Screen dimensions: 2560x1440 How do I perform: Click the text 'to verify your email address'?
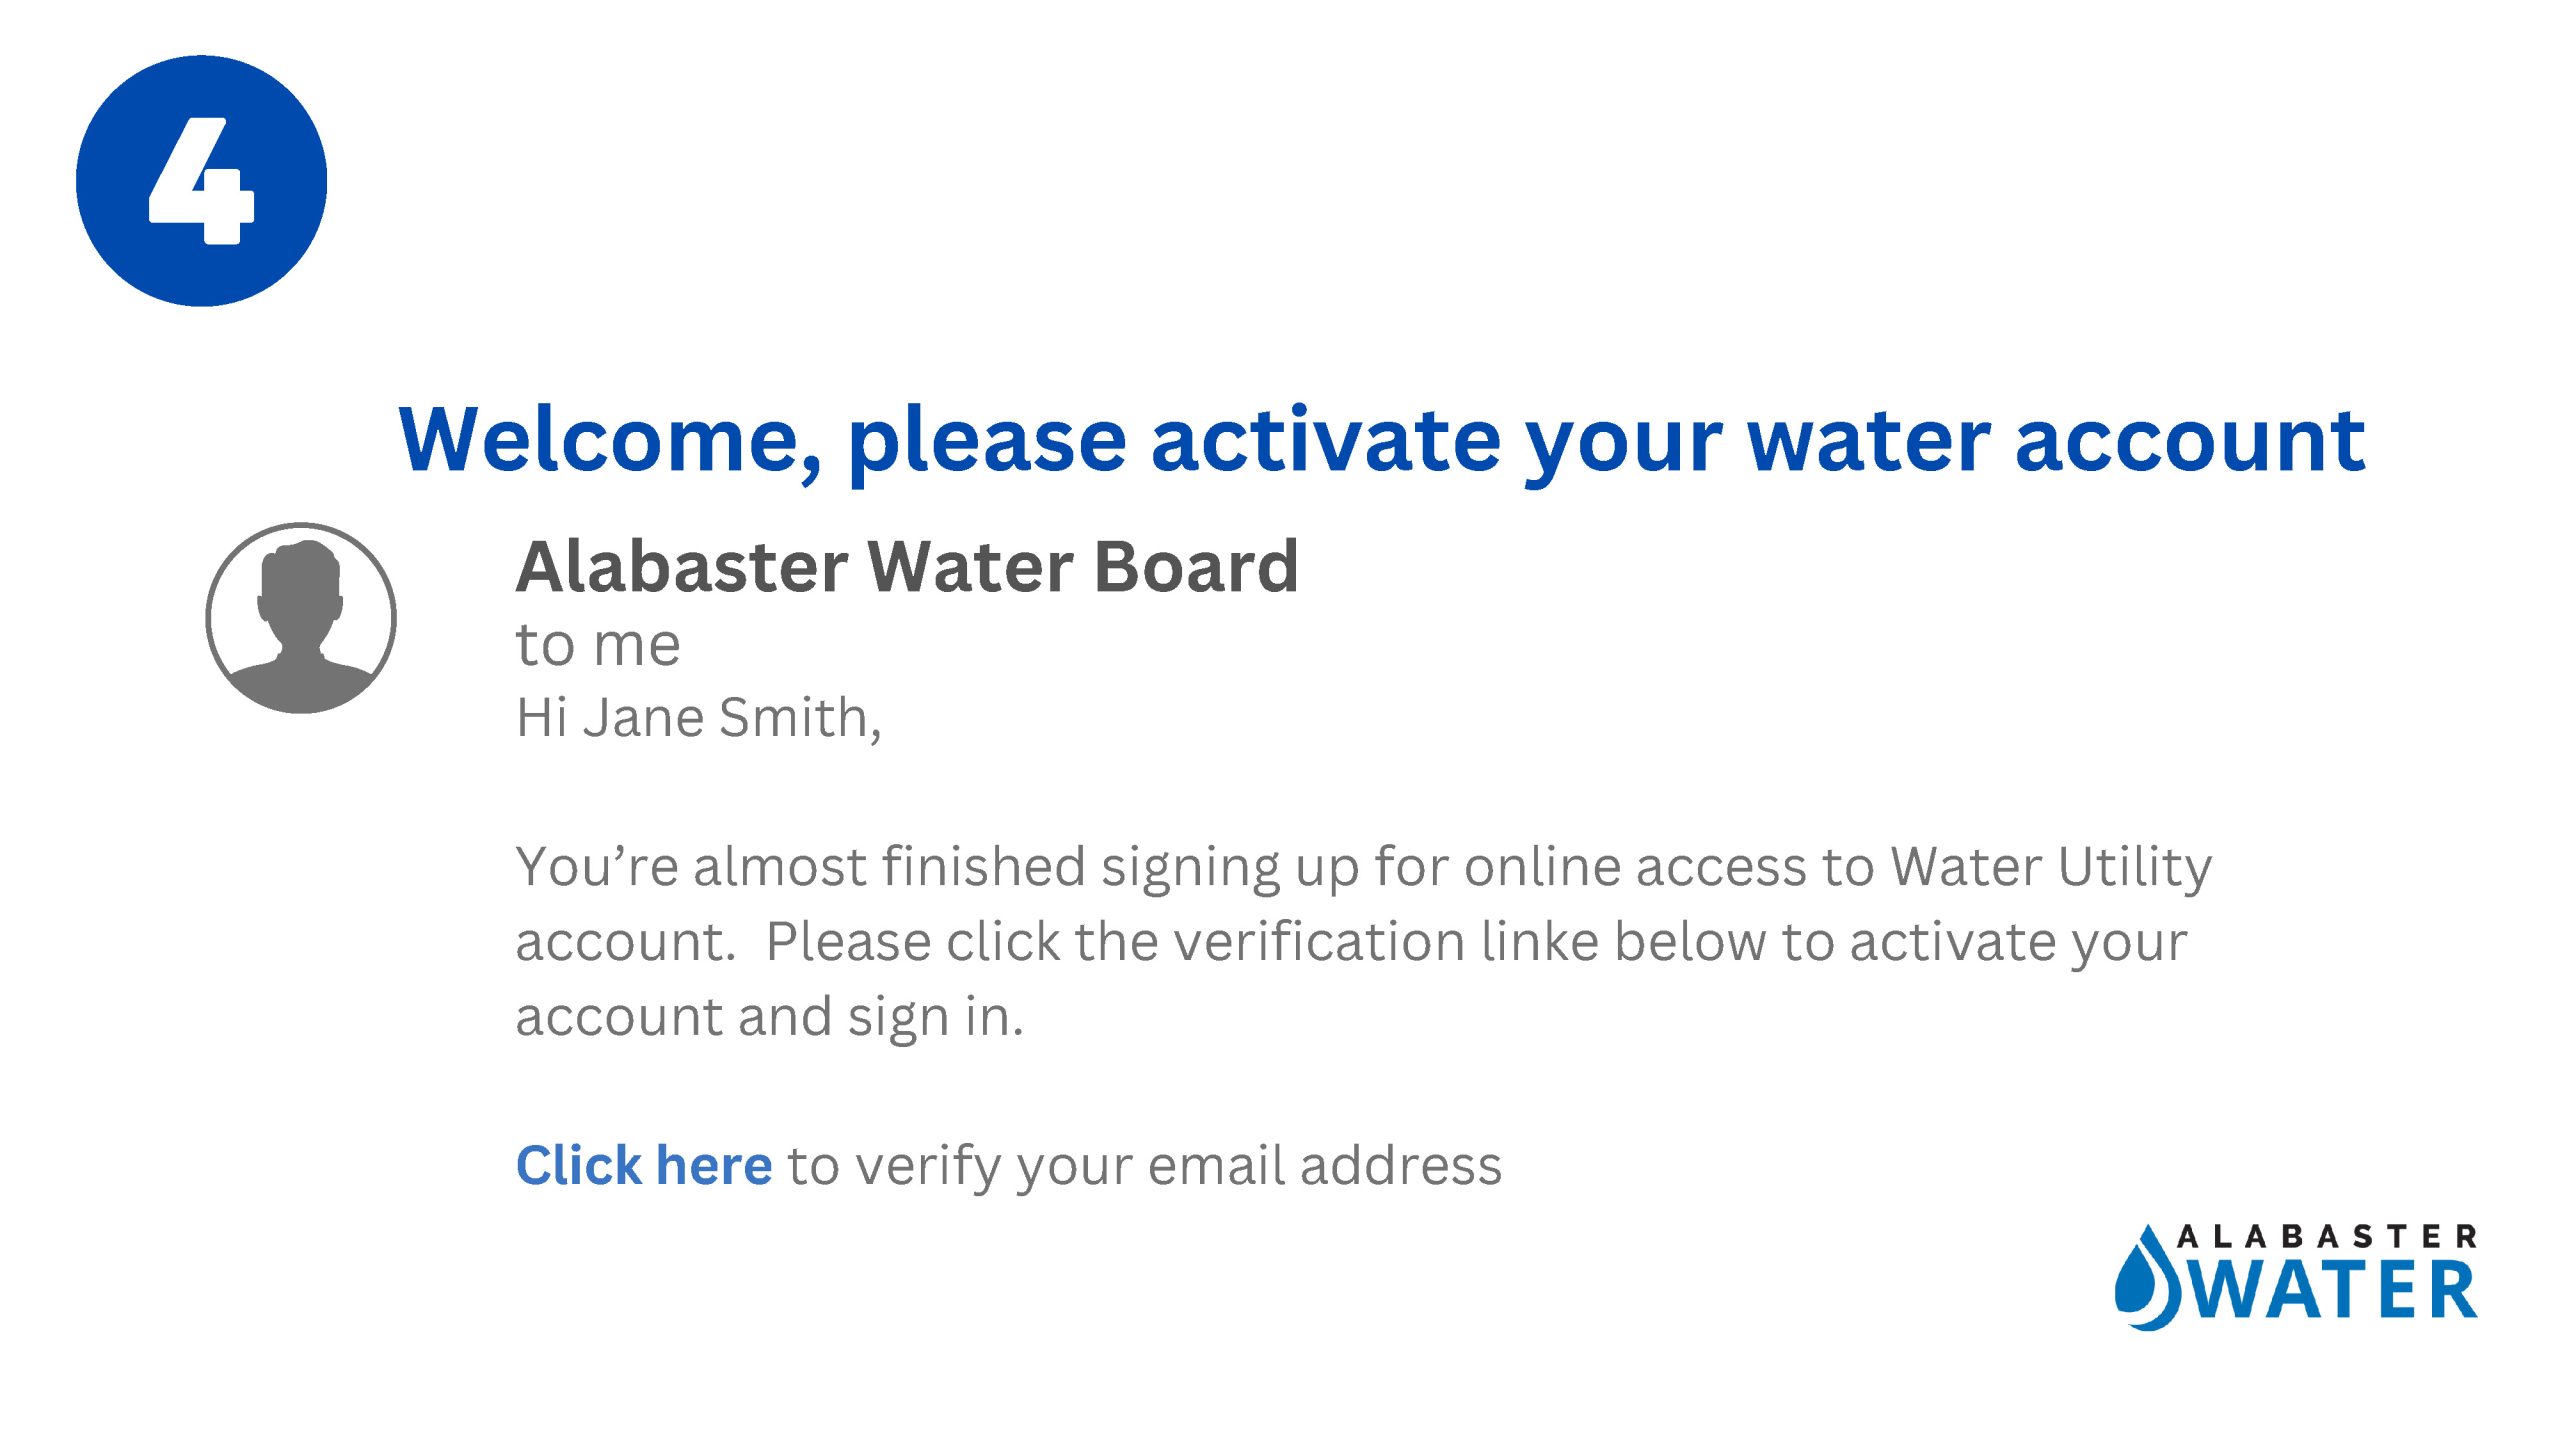pyautogui.click(x=1144, y=1166)
